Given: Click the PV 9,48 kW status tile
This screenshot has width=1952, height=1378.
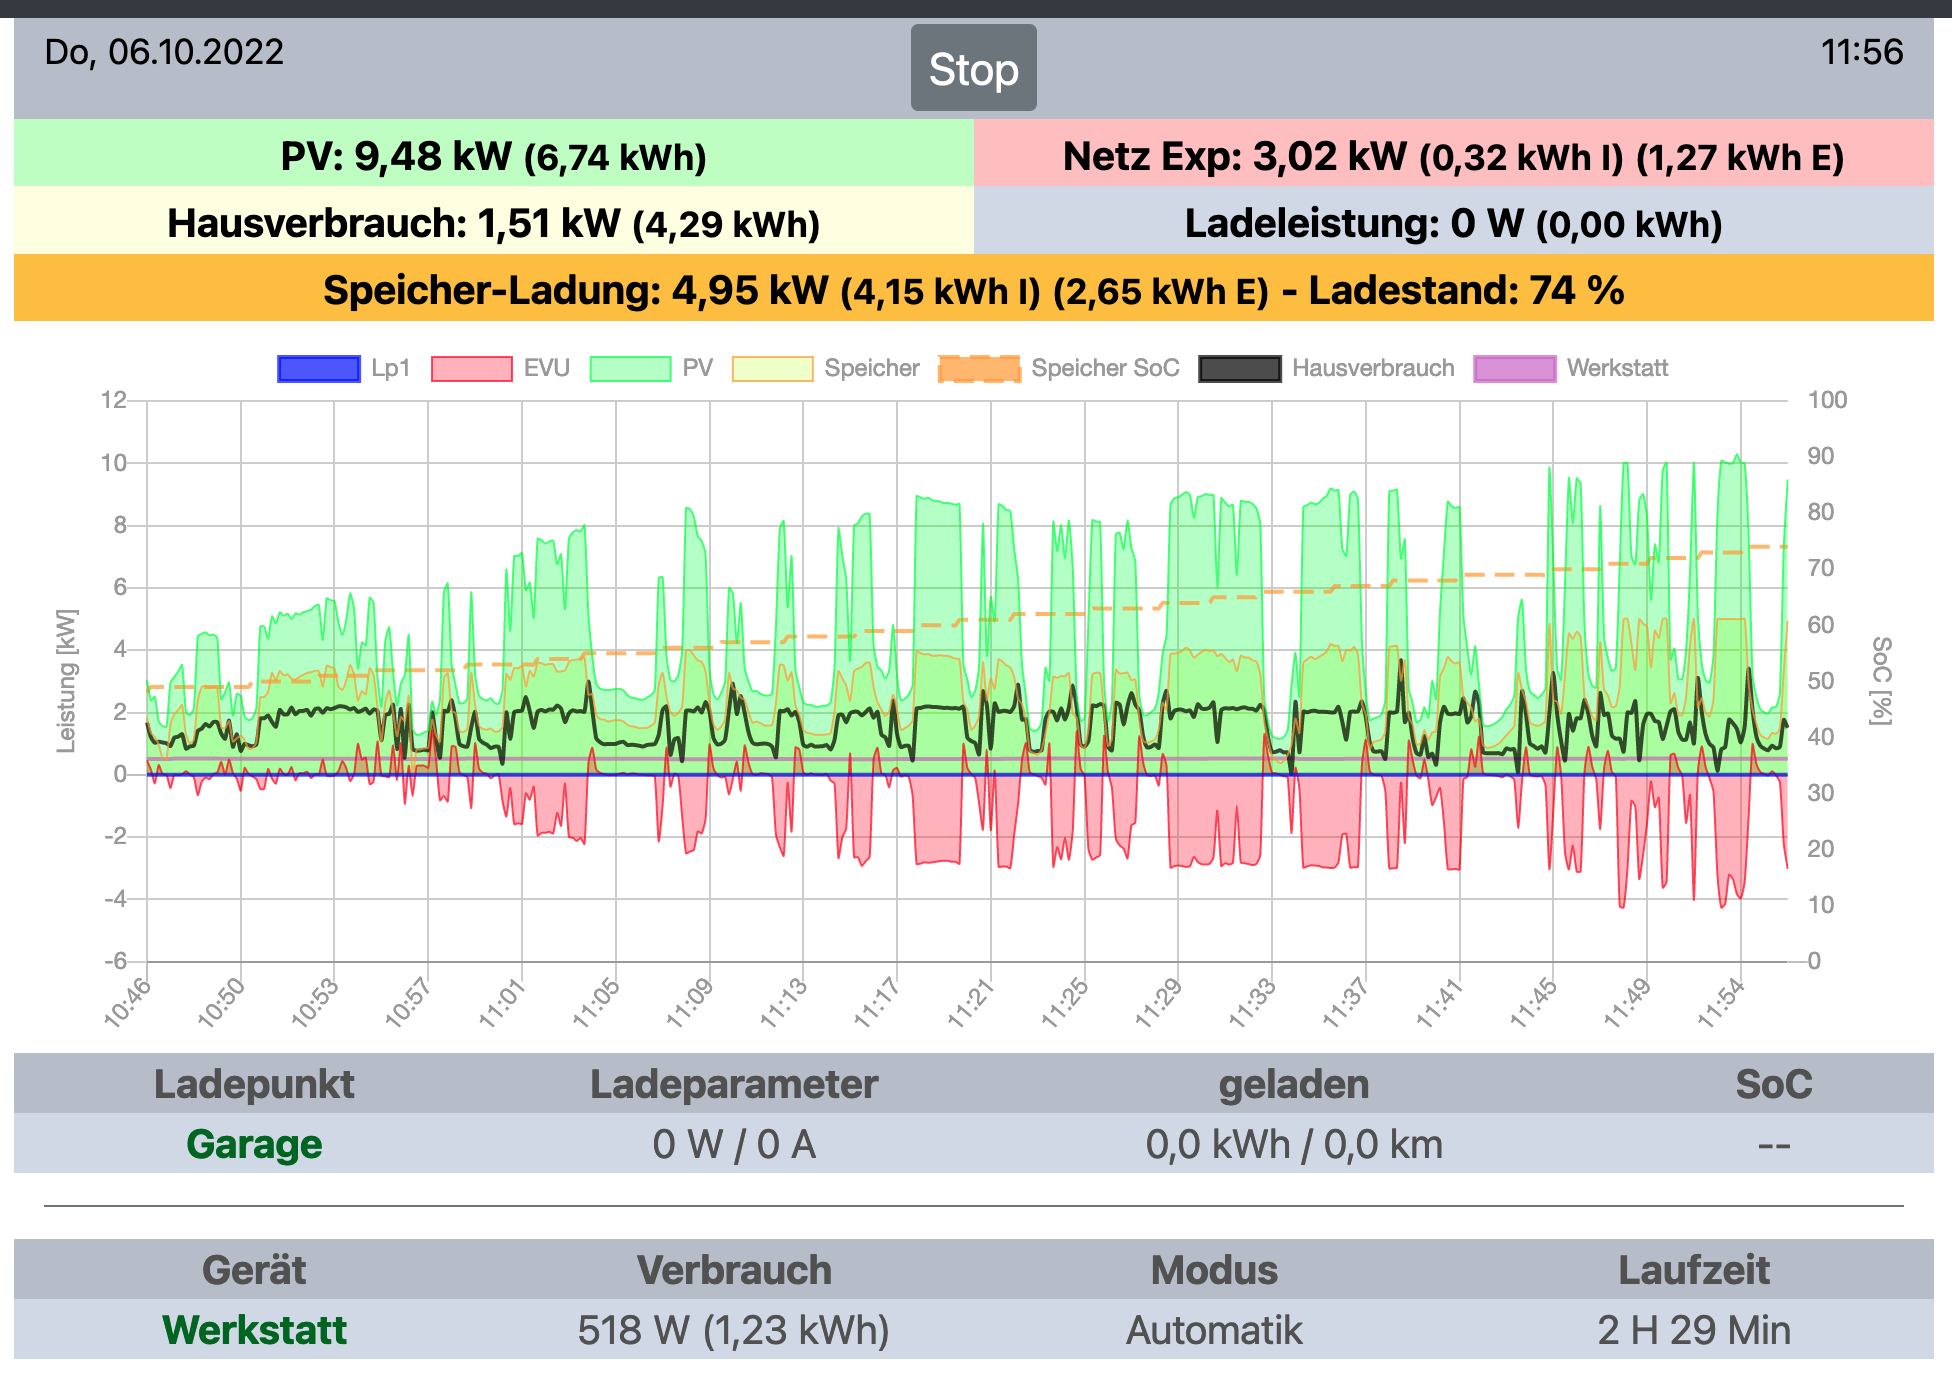Looking at the screenshot, I should tap(493, 156).
